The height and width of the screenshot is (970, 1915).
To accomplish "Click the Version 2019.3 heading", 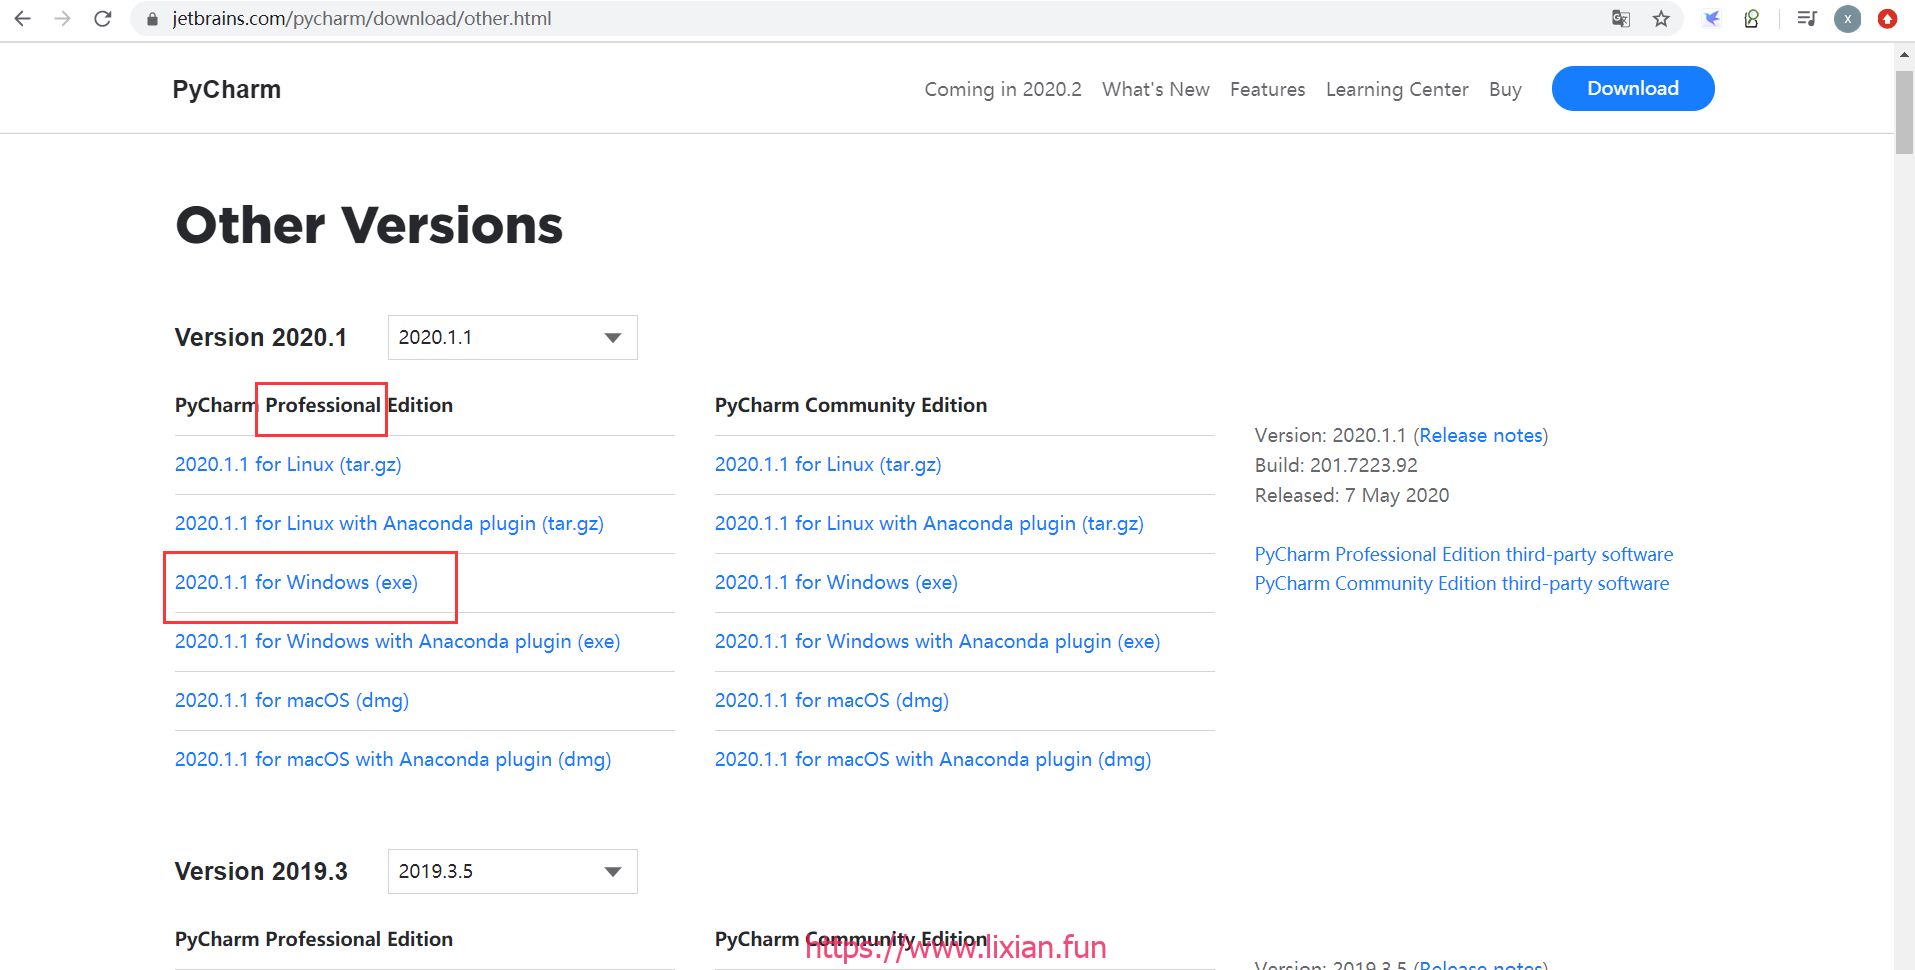I will pos(261,872).
